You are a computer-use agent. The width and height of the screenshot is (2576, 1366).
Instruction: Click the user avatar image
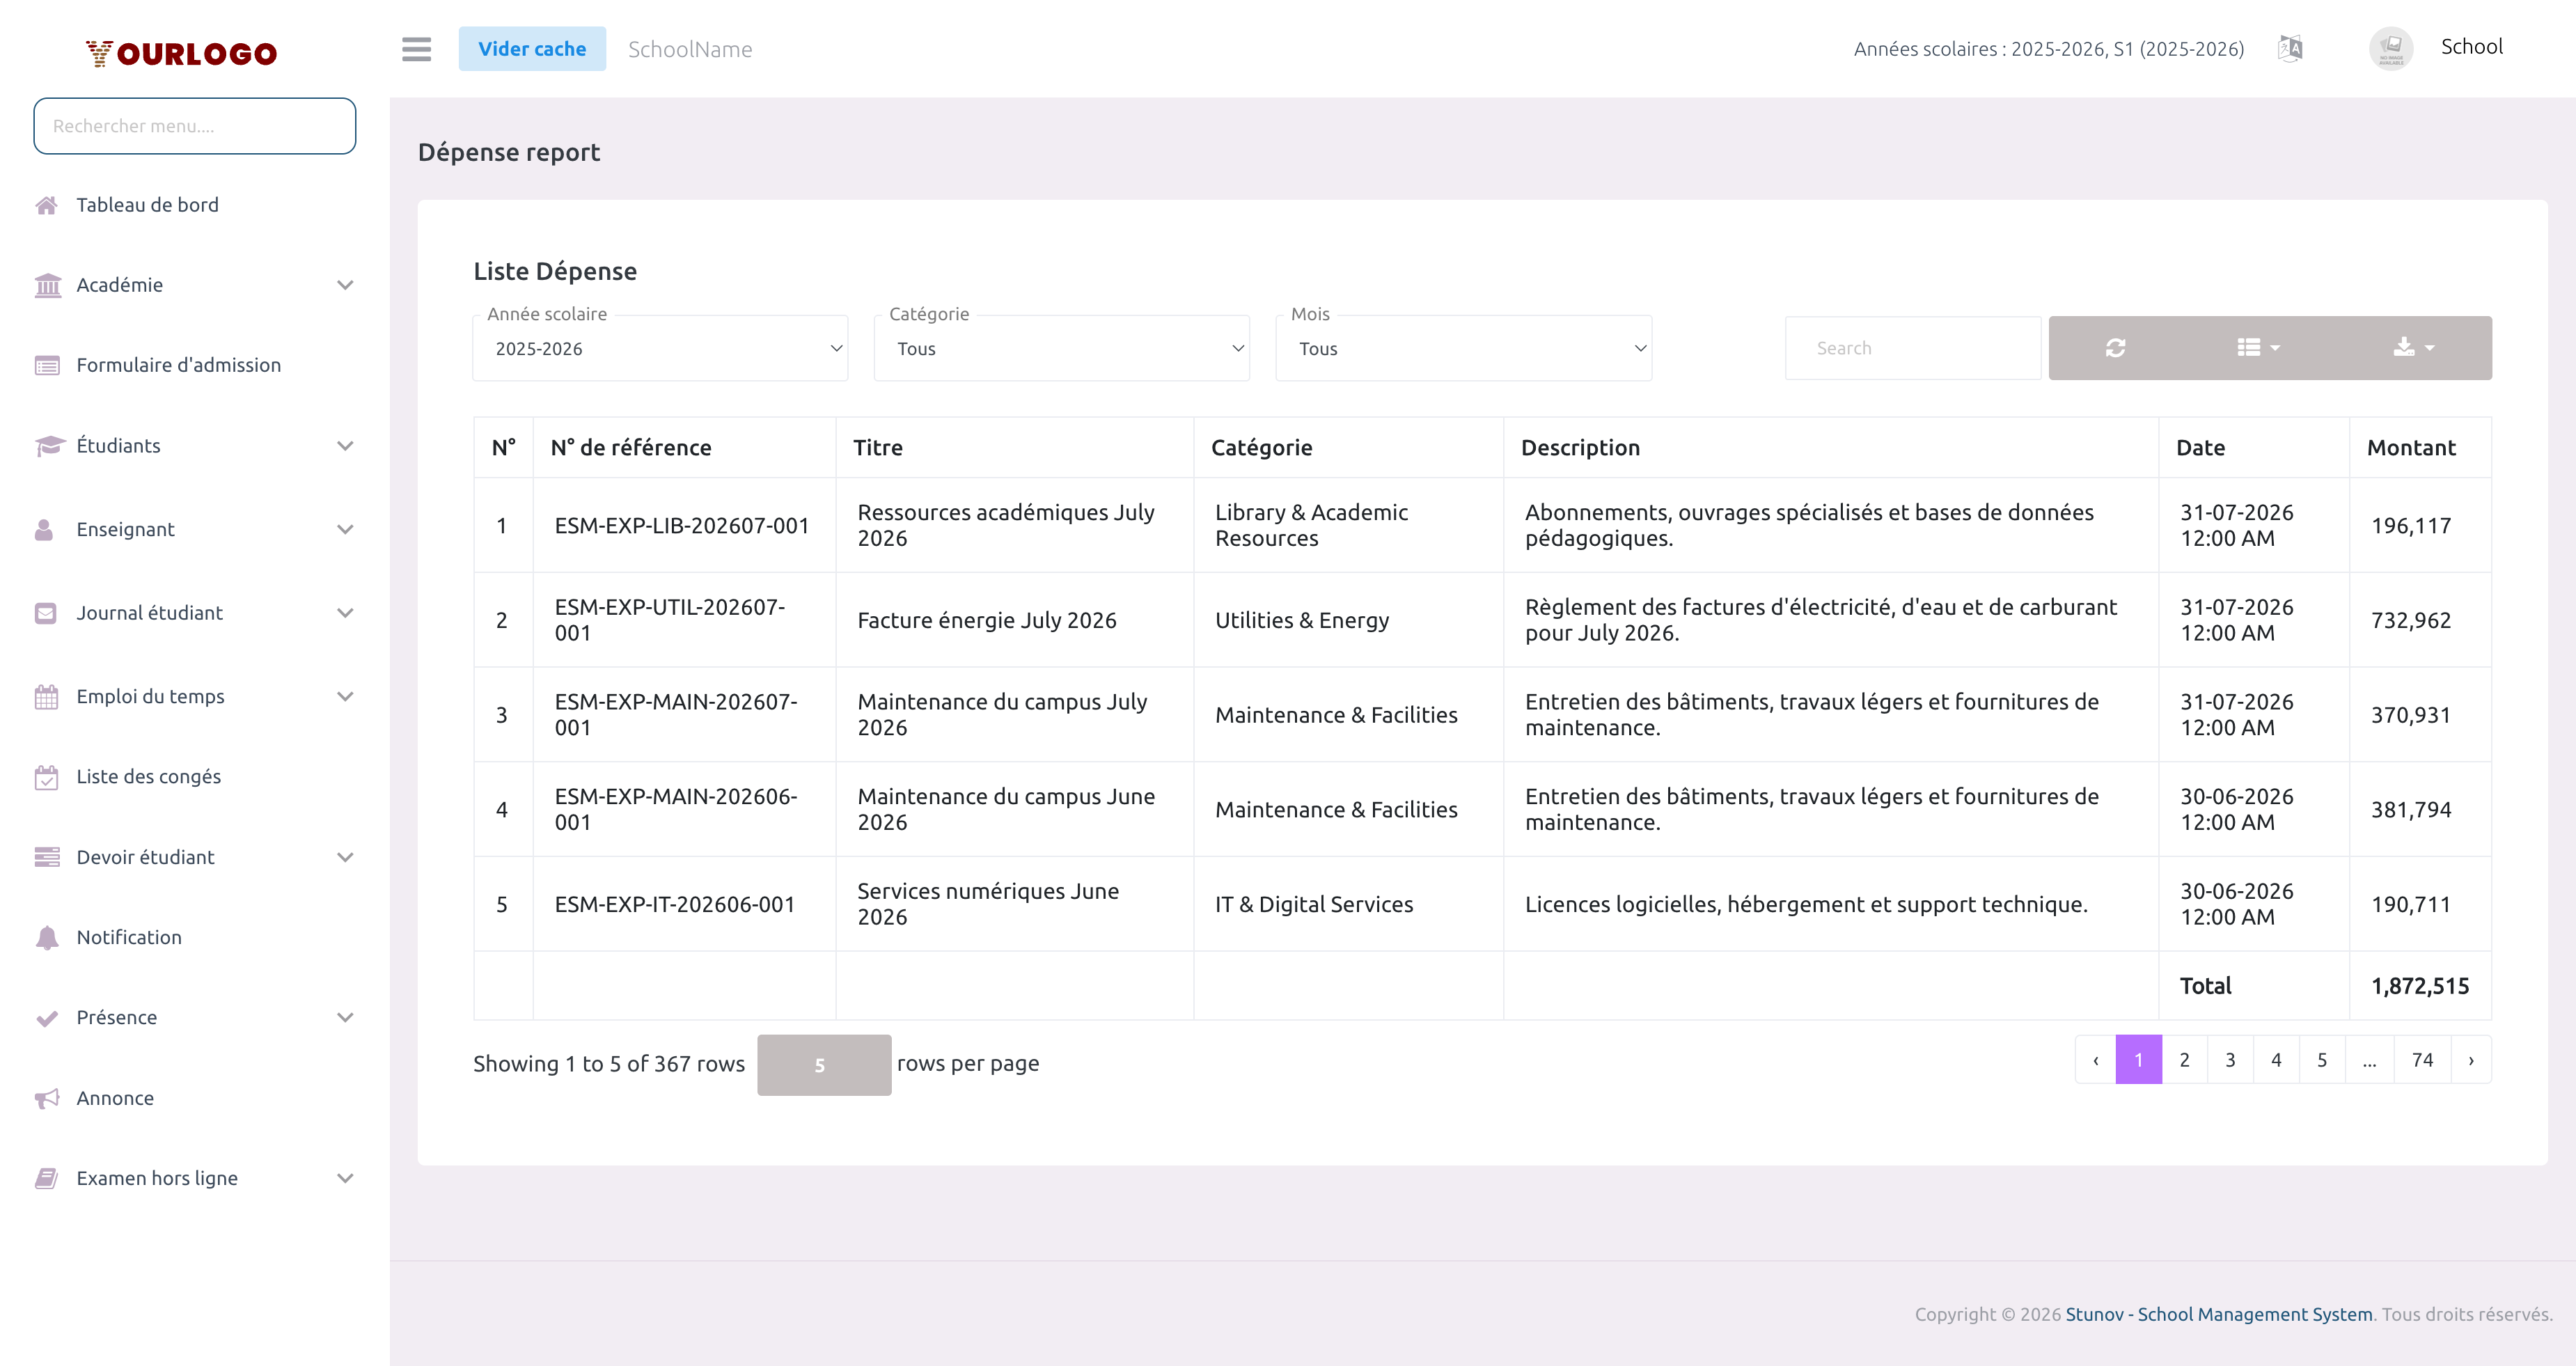point(2391,48)
